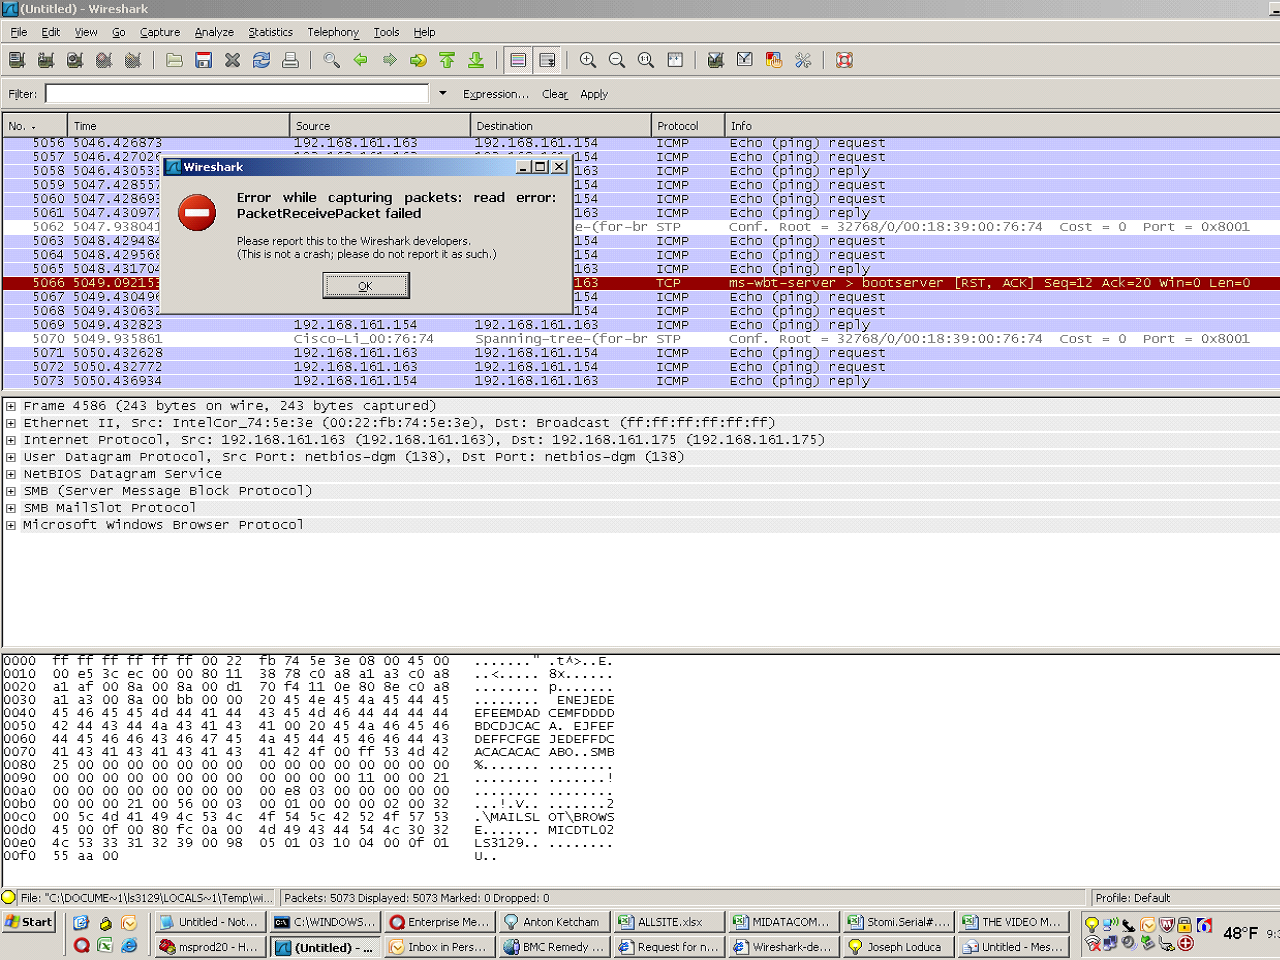Click into the Filter input field
The image size is (1280, 960).
[x=237, y=93]
